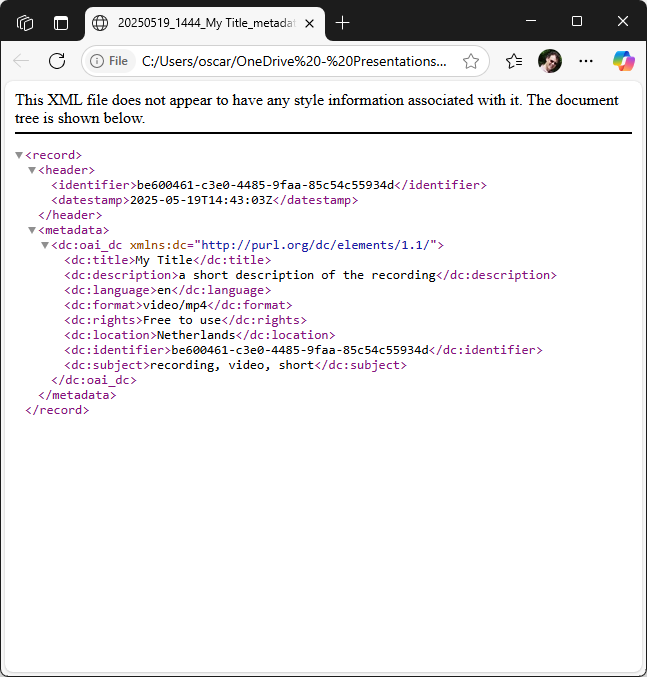Collapse the header element

[x=32, y=170]
